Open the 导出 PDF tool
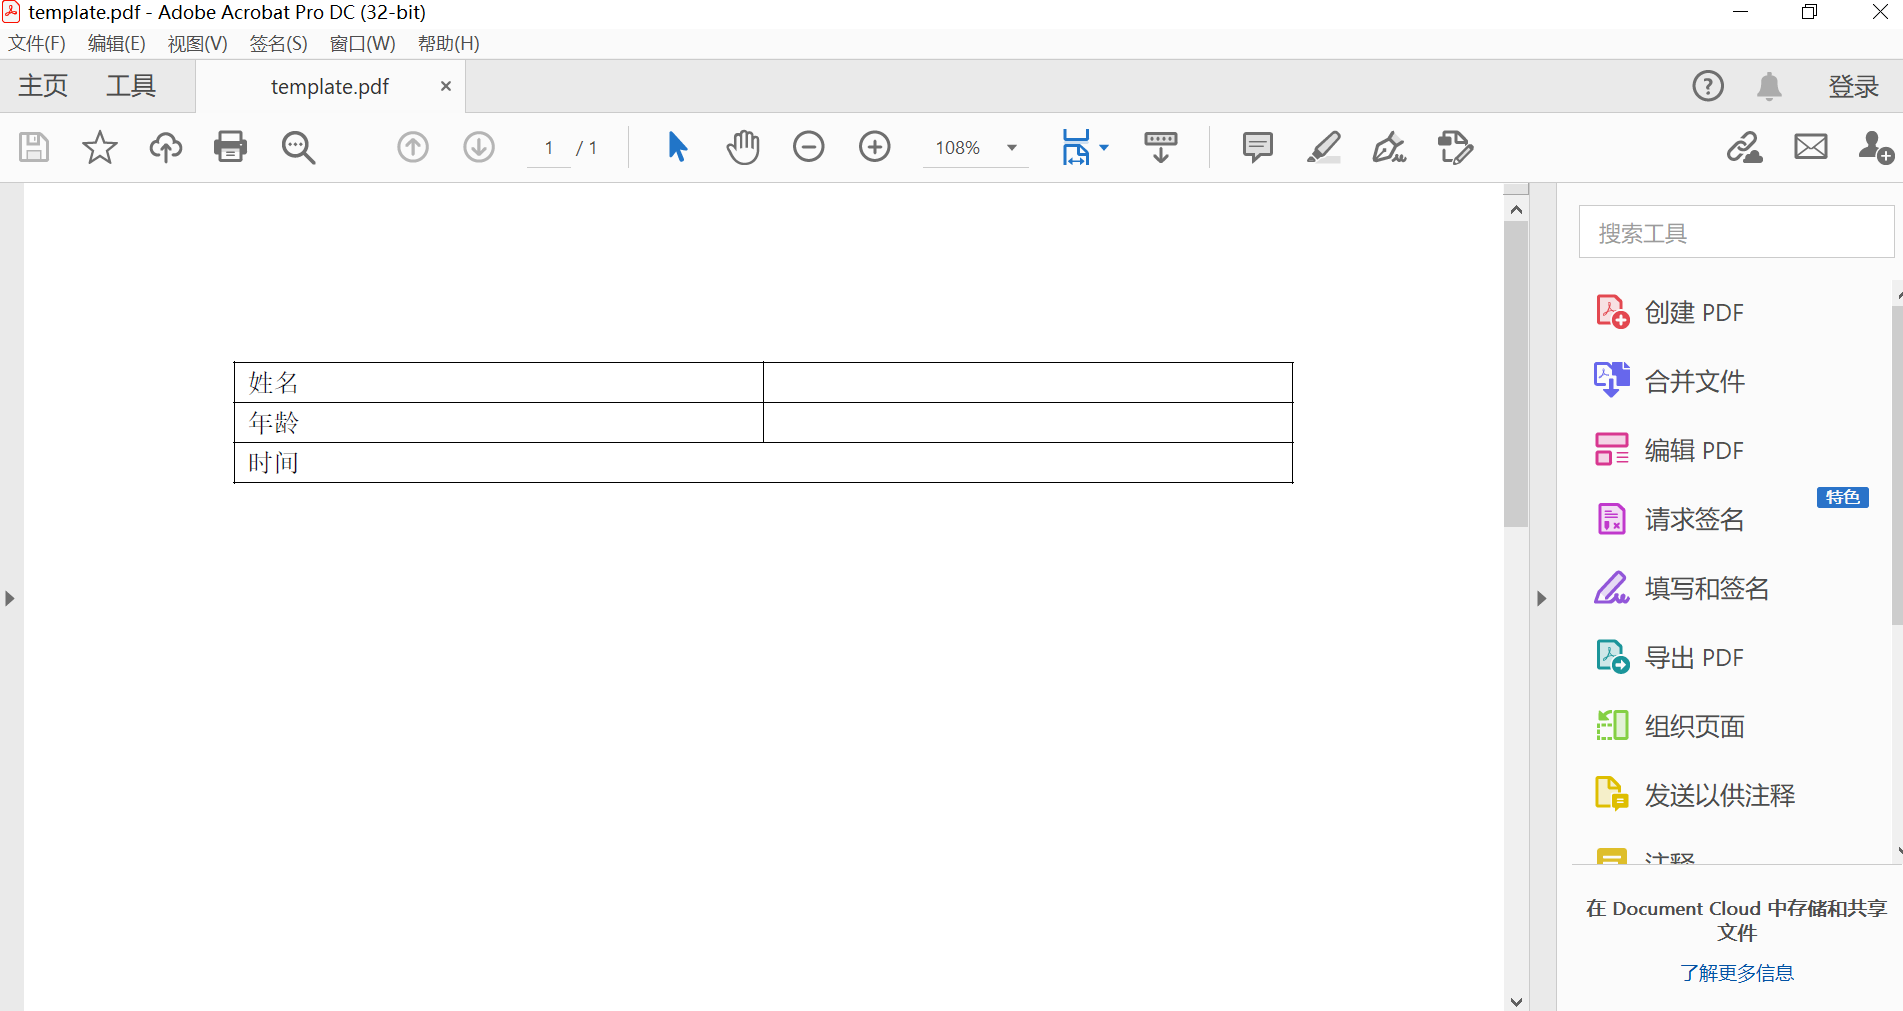The width and height of the screenshot is (1903, 1011). (1670, 657)
